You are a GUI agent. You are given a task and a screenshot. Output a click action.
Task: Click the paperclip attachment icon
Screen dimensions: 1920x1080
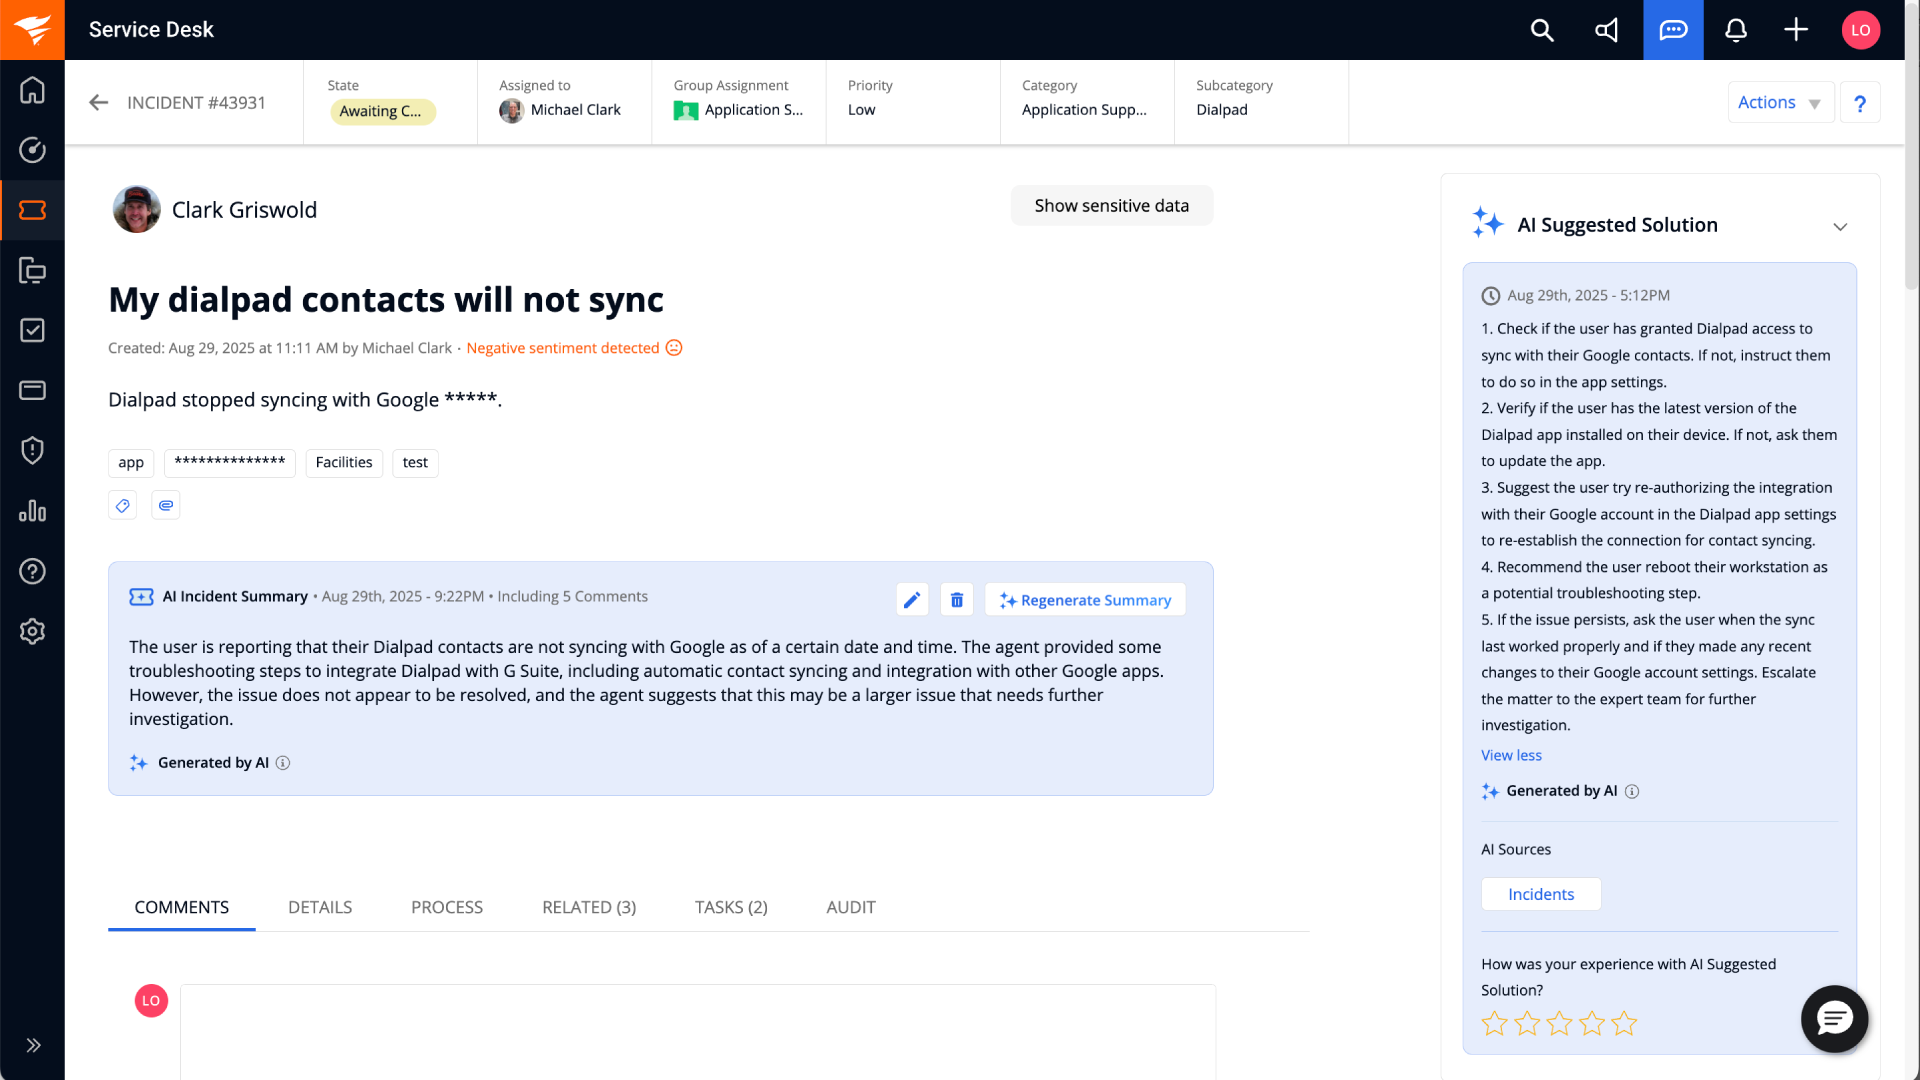click(166, 505)
